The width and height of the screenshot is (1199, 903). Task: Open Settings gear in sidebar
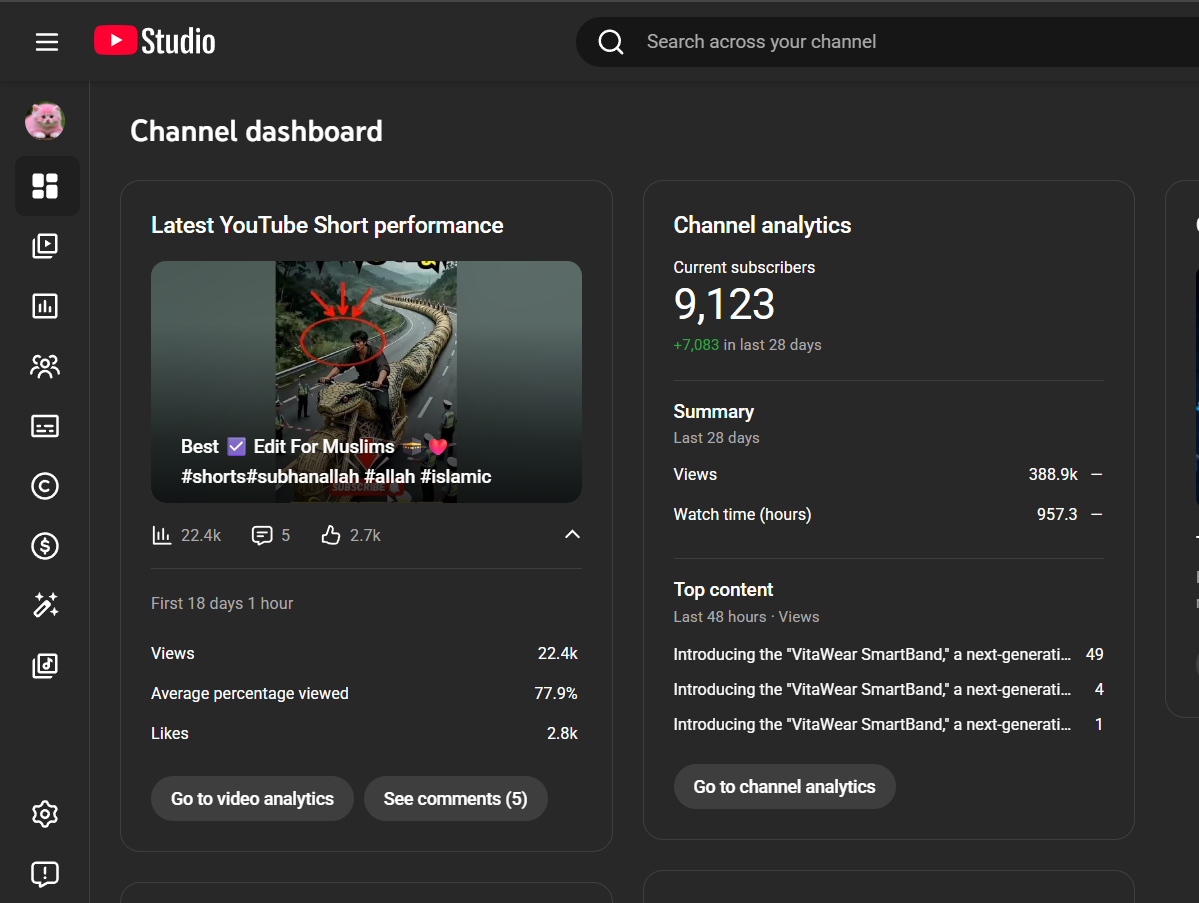tap(46, 814)
